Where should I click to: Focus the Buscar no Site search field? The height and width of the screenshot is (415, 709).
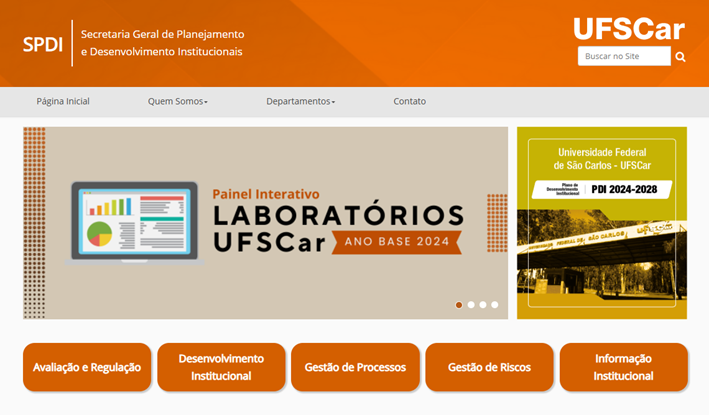[624, 56]
